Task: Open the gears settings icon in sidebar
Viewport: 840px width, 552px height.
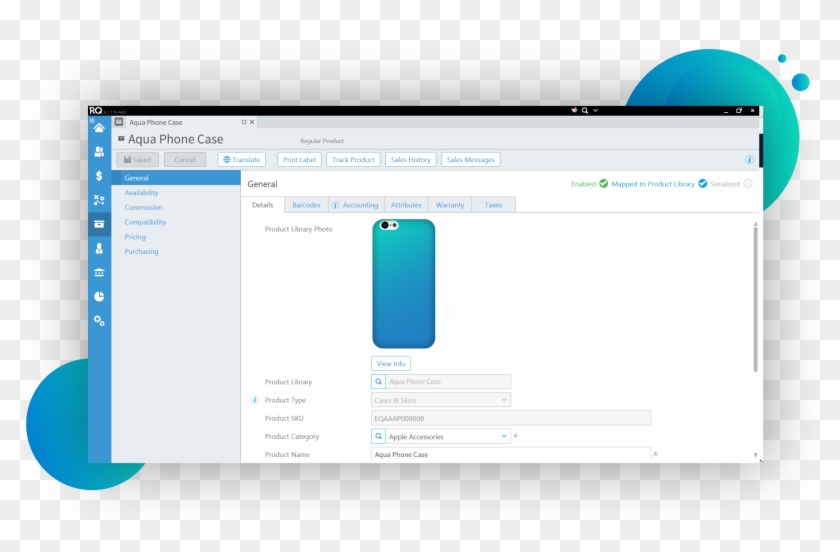Action: click(99, 320)
